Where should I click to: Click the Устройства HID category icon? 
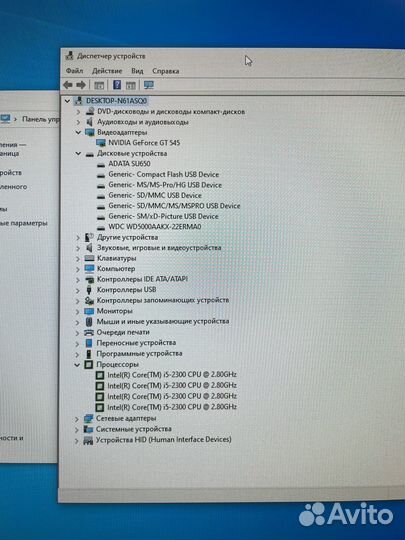[x=89, y=440]
